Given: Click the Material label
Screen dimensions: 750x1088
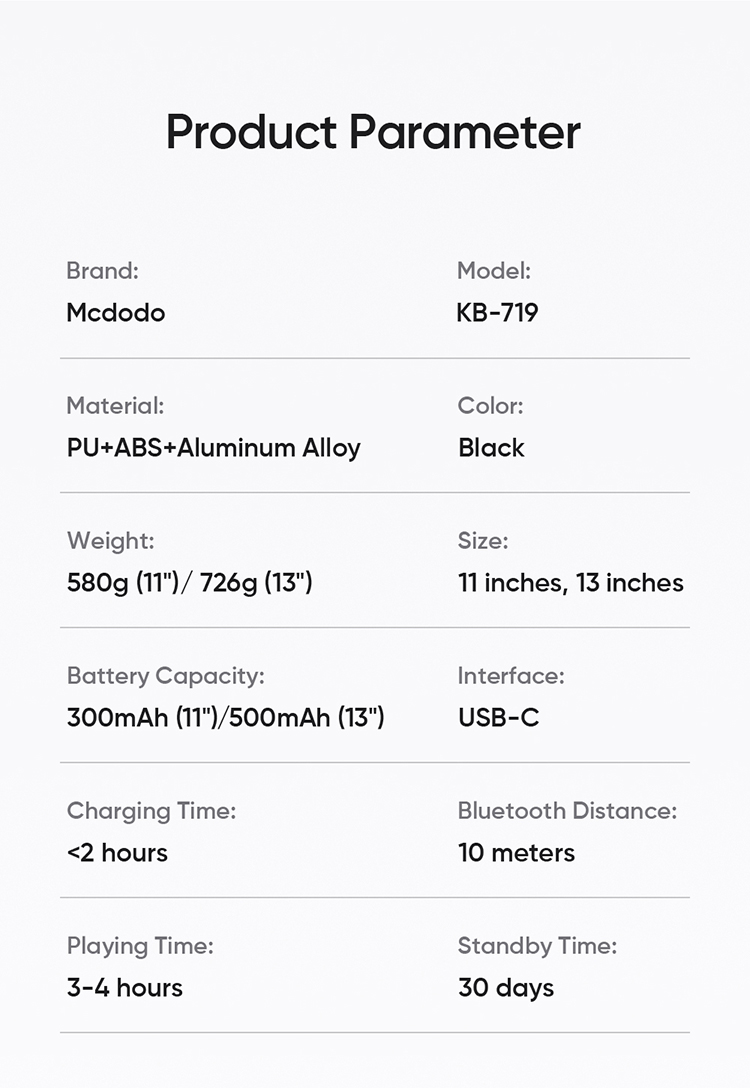Looking at the screenshot, I should [115, 405].
